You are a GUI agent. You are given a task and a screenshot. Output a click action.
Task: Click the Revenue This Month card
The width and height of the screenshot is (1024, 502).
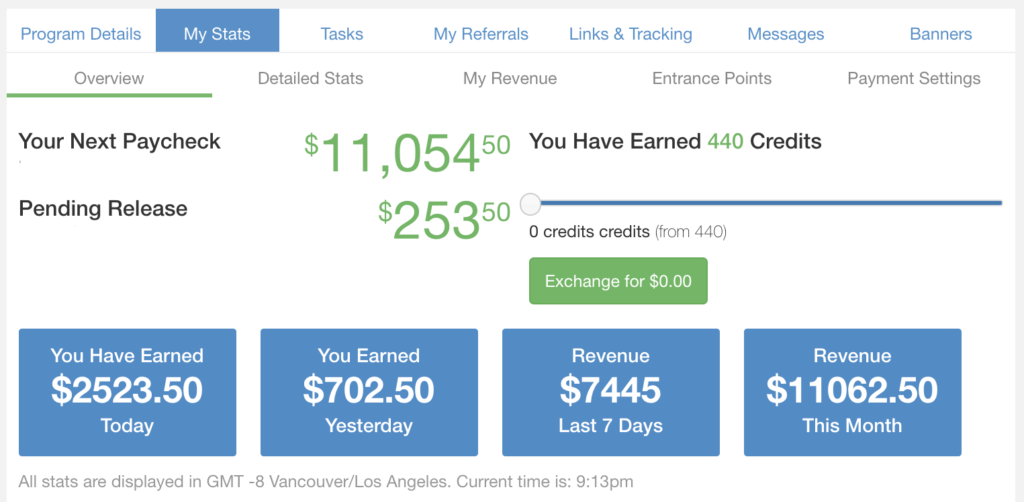(x=852, y=392)
